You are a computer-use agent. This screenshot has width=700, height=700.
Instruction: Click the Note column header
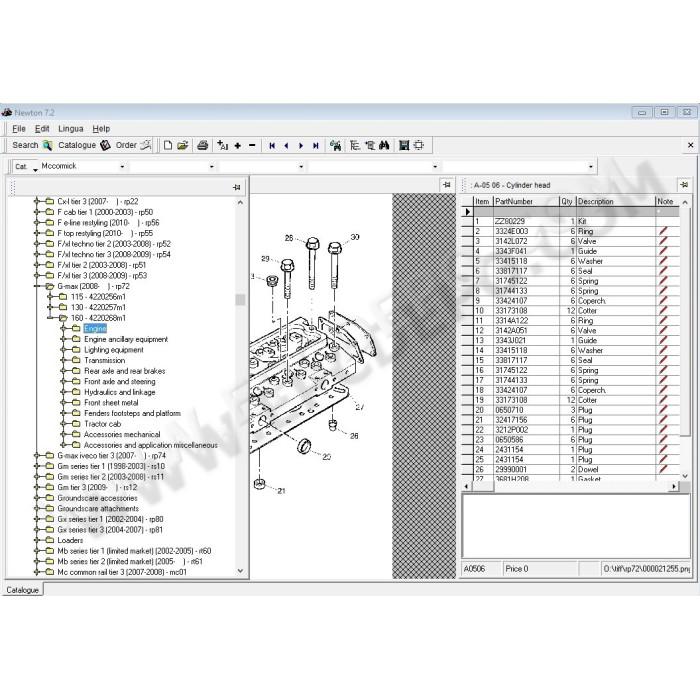[x=667, y=201]
